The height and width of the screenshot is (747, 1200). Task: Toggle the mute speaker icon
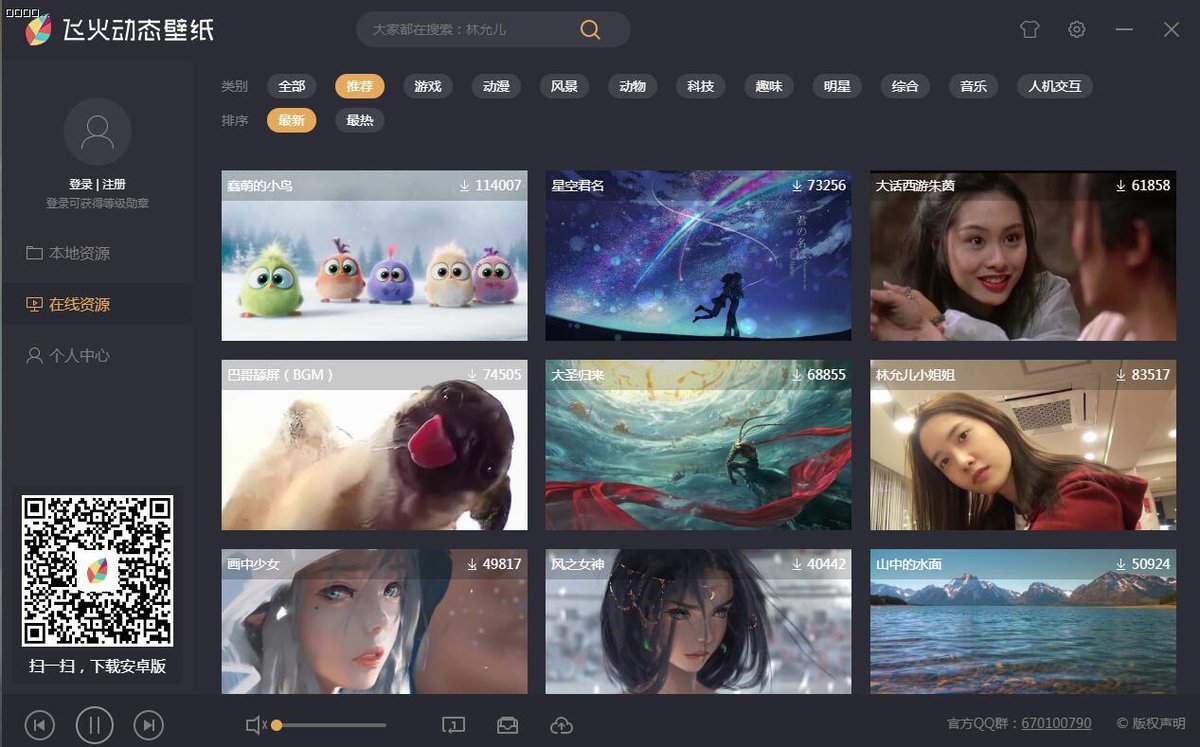tap(255, 725)
